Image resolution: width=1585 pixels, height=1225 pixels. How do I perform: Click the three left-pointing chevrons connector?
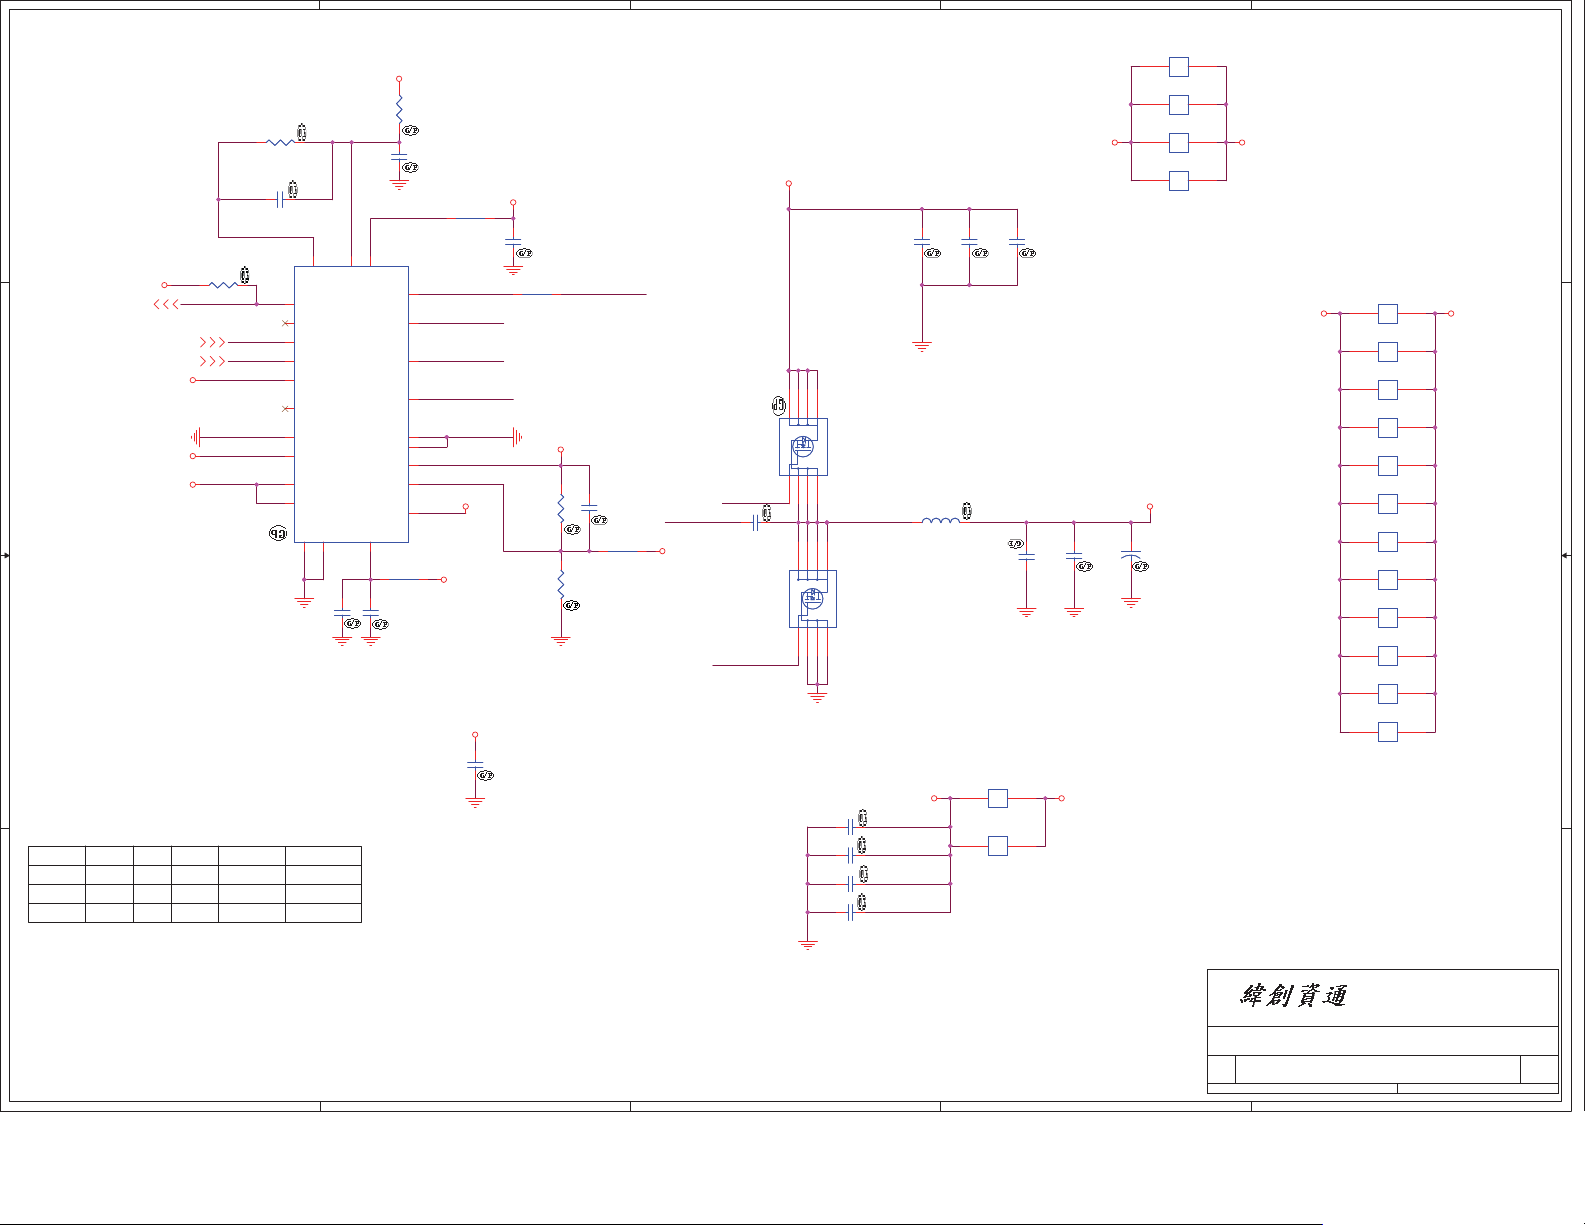click(166, 304)
